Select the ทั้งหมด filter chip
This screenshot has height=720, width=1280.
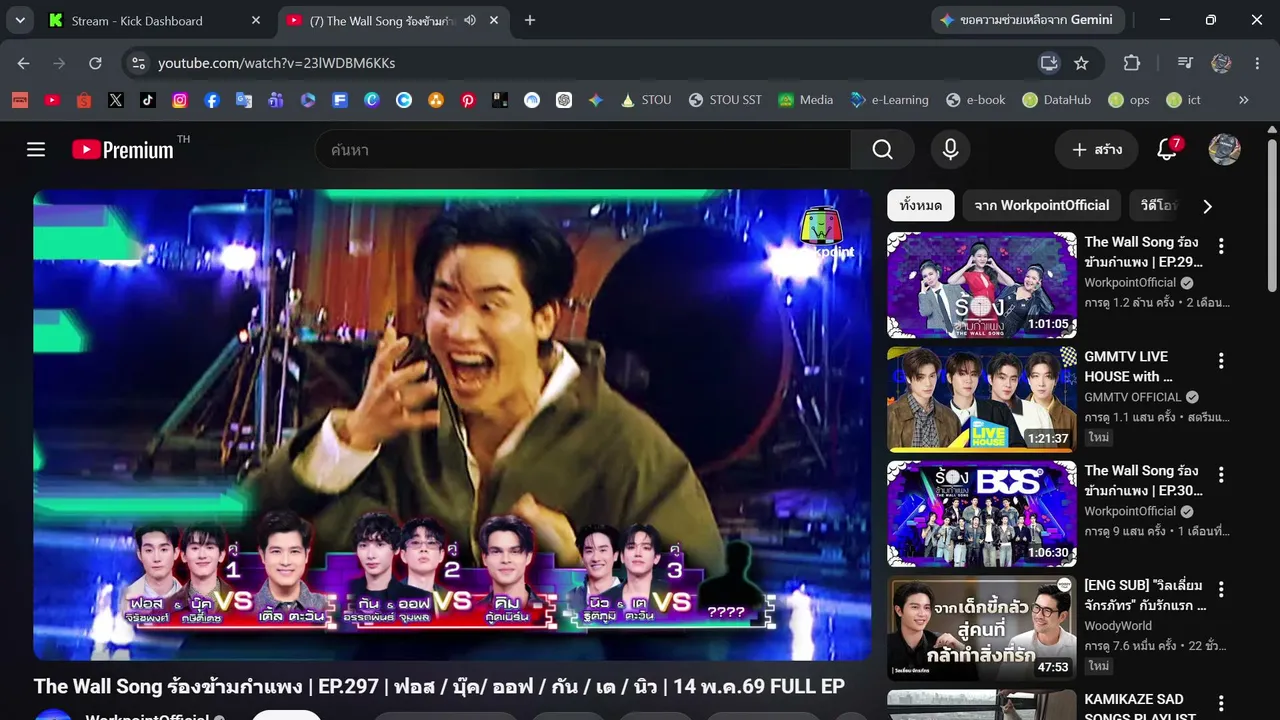[x=920, y=205]
